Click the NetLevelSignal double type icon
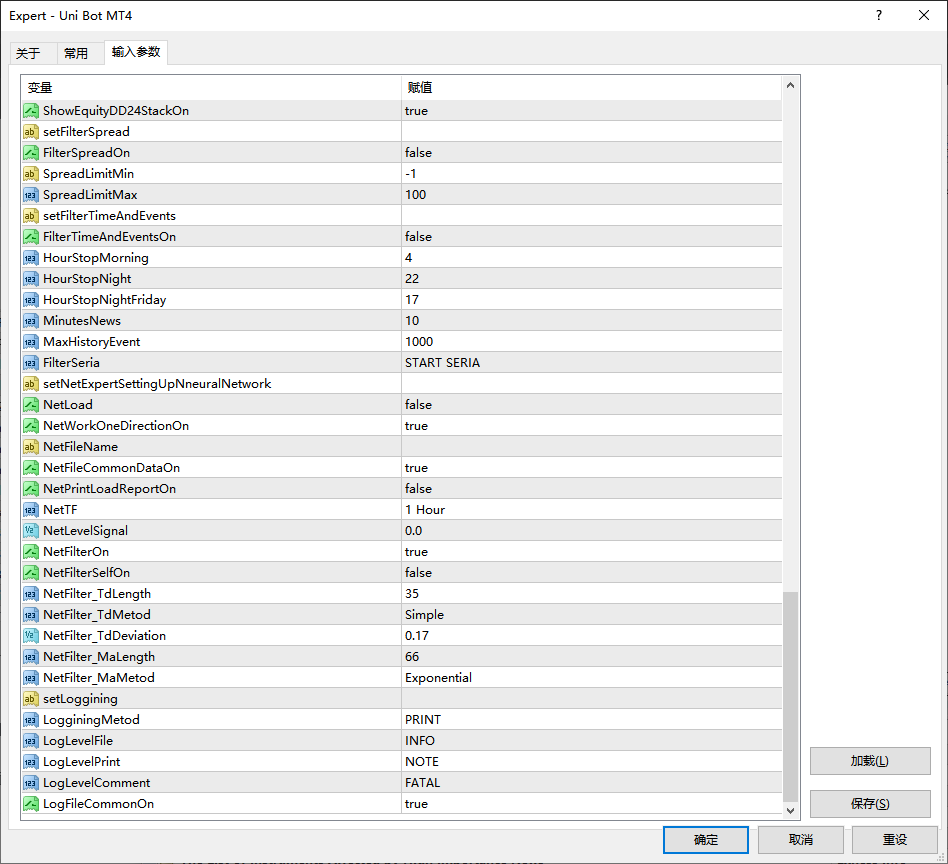Image resolution: width=948 pixels, height=864 pixels. 31,531
